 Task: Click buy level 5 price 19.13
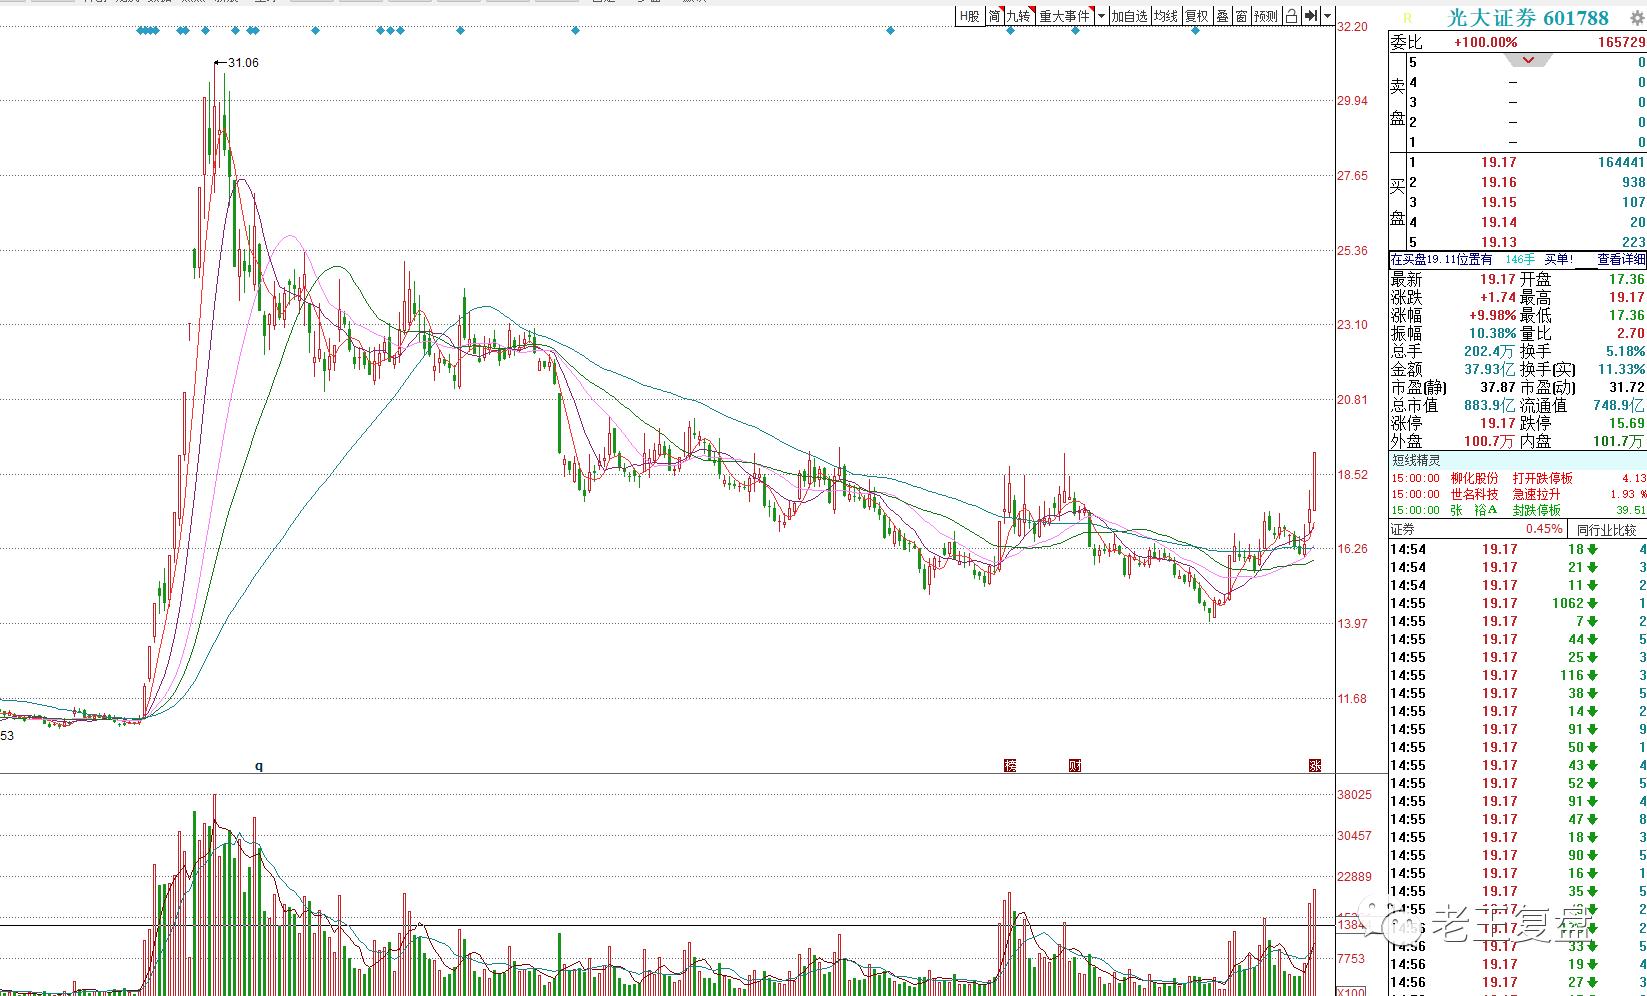[x=1499, y=242]
